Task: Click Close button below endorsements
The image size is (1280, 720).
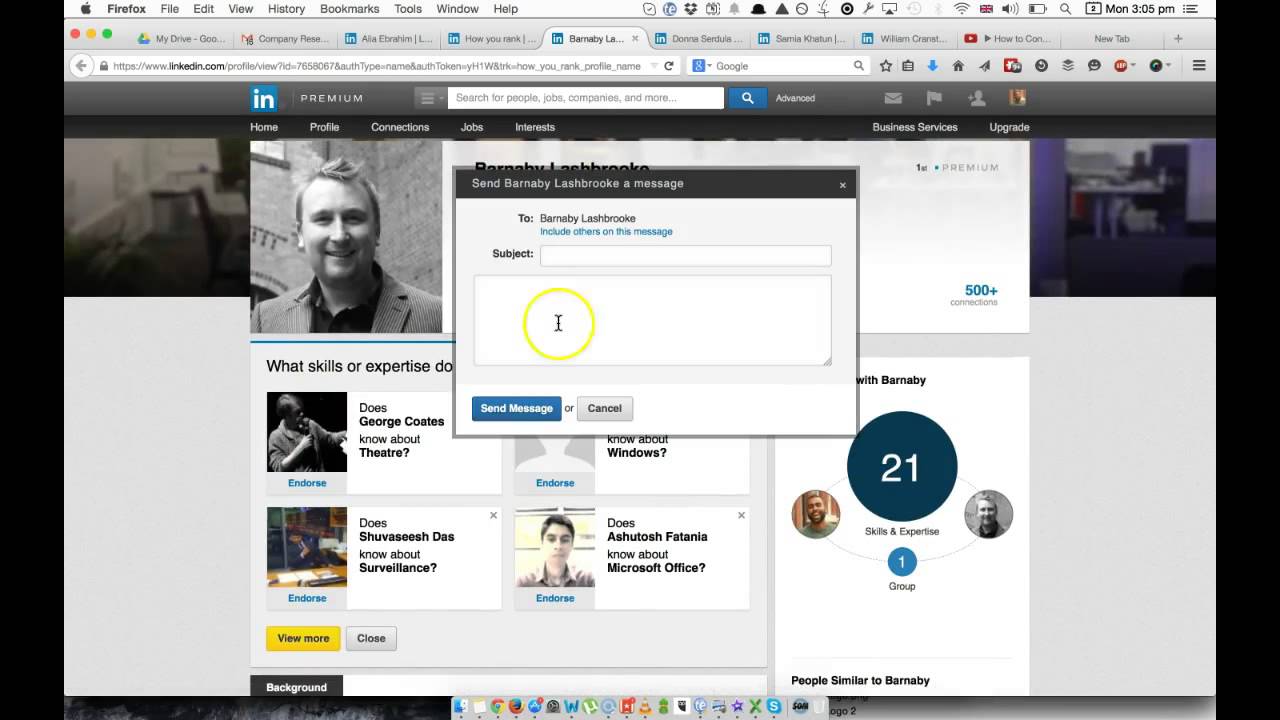Action: click(x=371, y=638)
